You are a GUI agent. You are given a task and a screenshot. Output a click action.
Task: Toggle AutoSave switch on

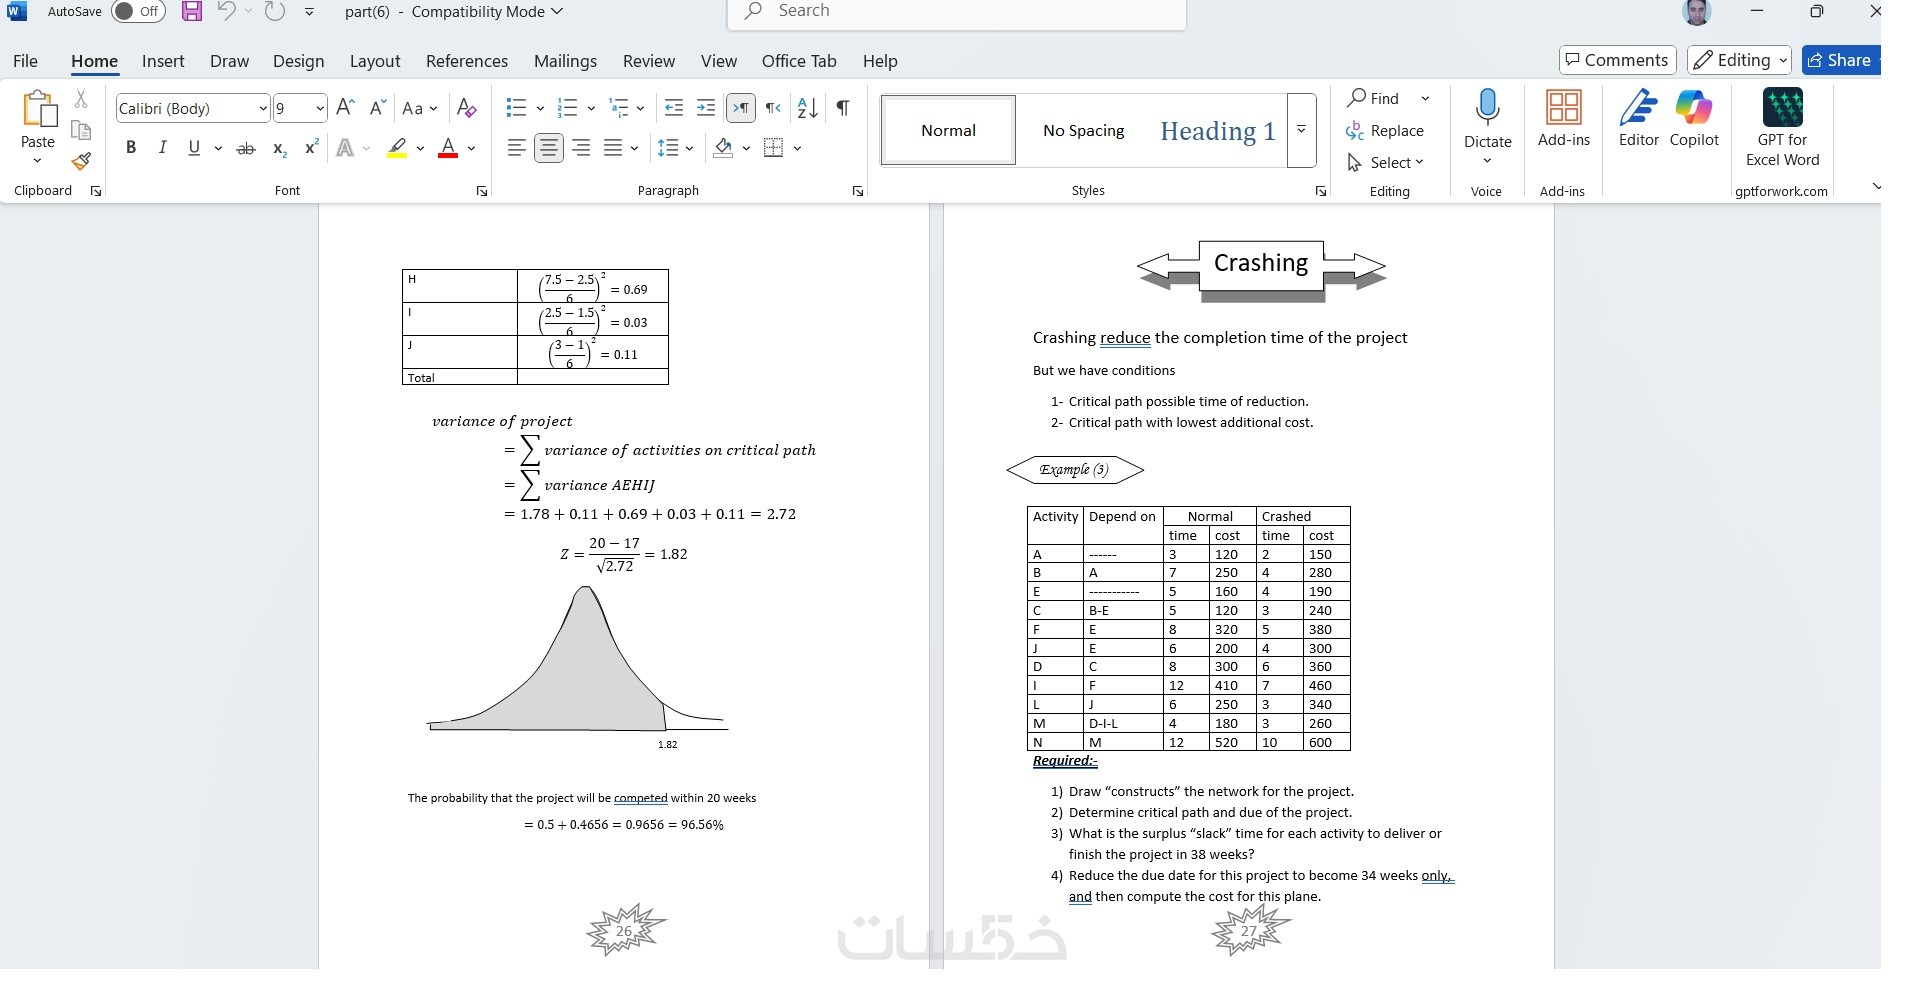pyautogui.click(x=138, y=12)
